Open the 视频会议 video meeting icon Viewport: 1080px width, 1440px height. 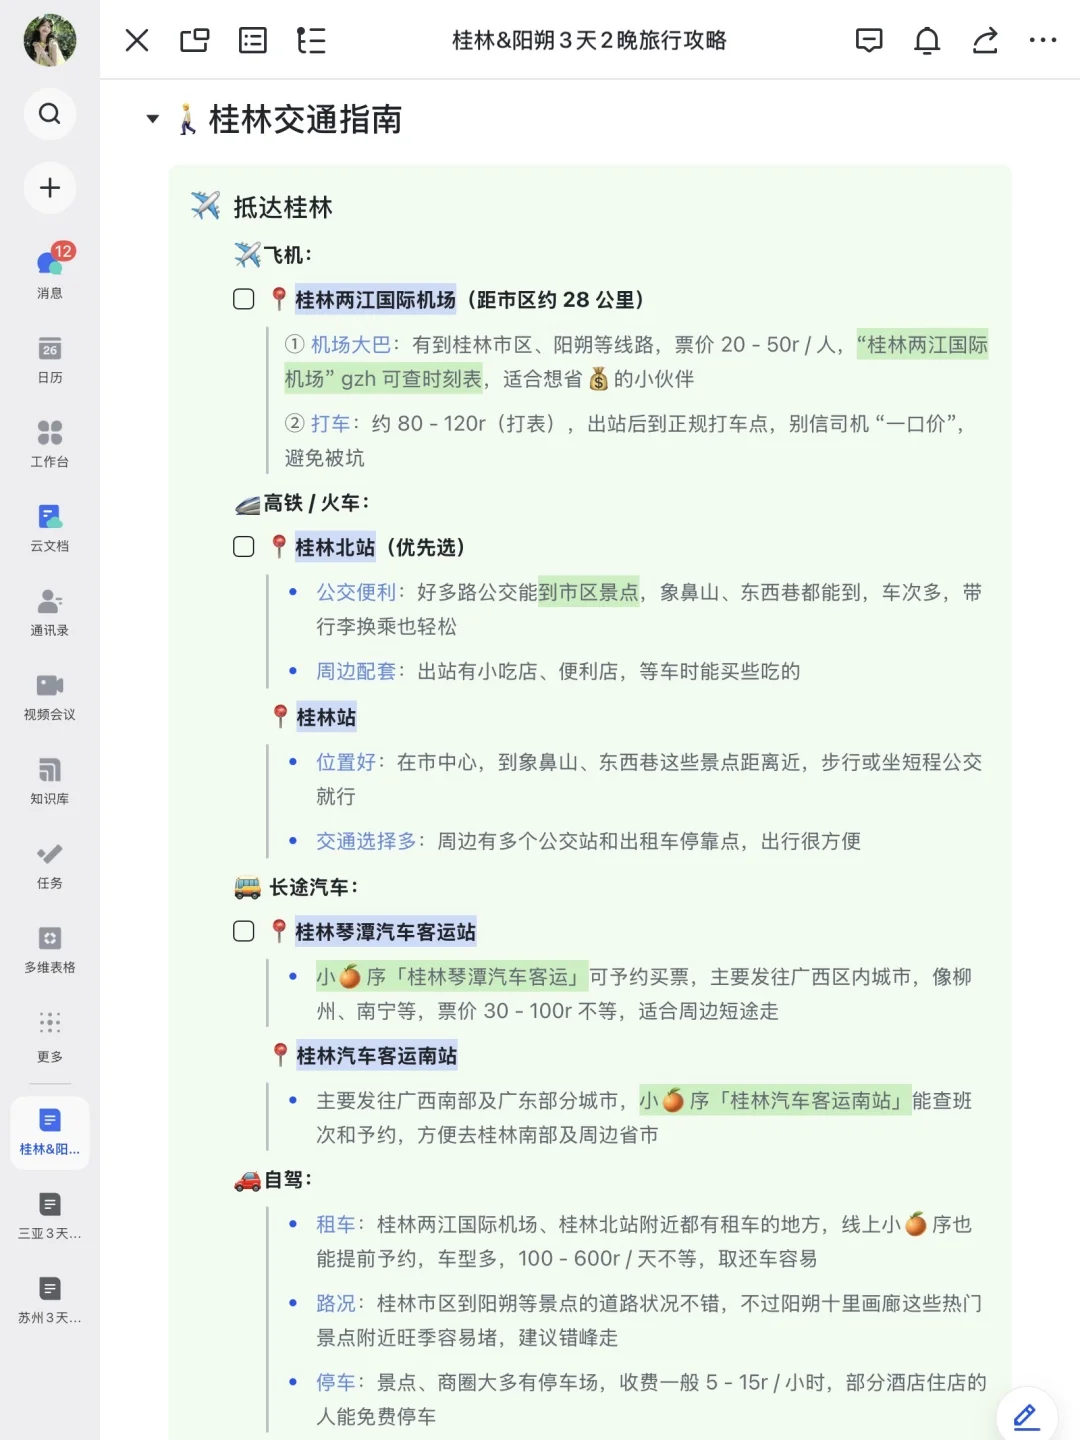[50, 690]
